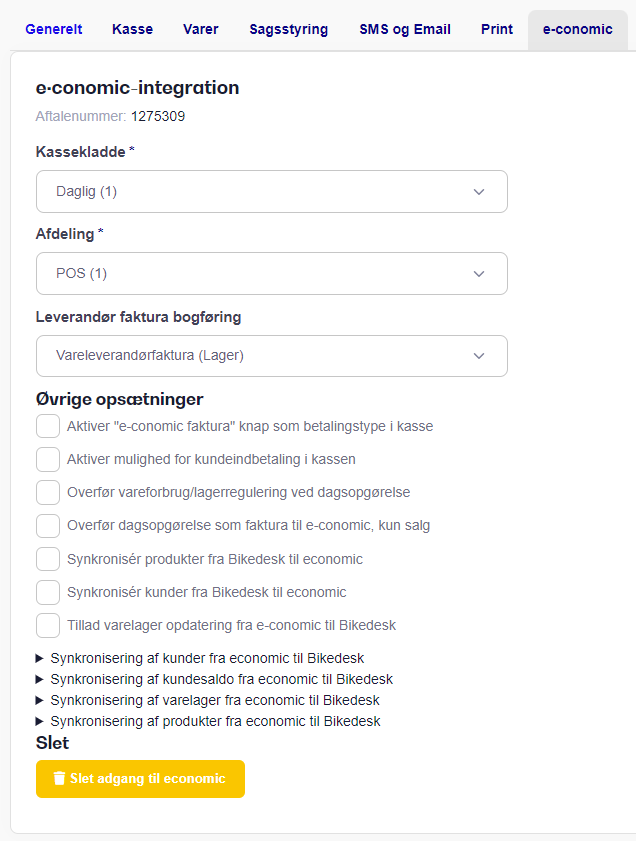Check Aktiver mulighed for kundeindbetaling i kassen

pyautogui.click(x=48, y=460)
